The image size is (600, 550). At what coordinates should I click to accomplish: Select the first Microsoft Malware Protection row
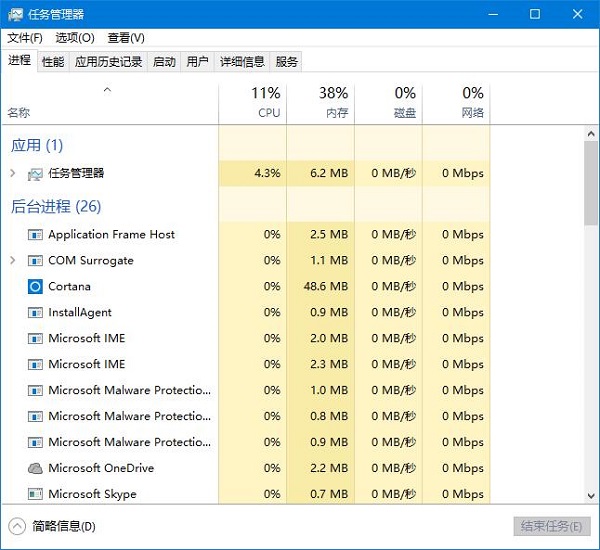130,390
